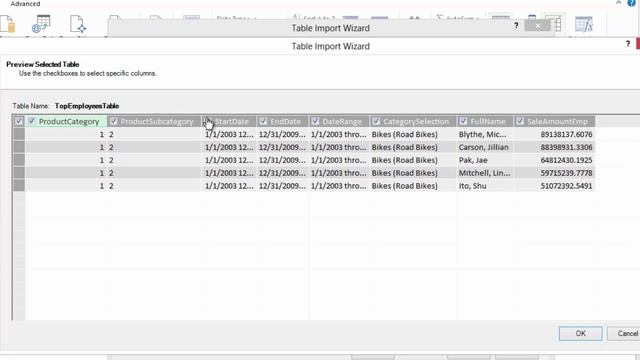640x360 pixels.
Task: Click the sale amount 51072392.5491 cell
Action: tap(554, 186)
